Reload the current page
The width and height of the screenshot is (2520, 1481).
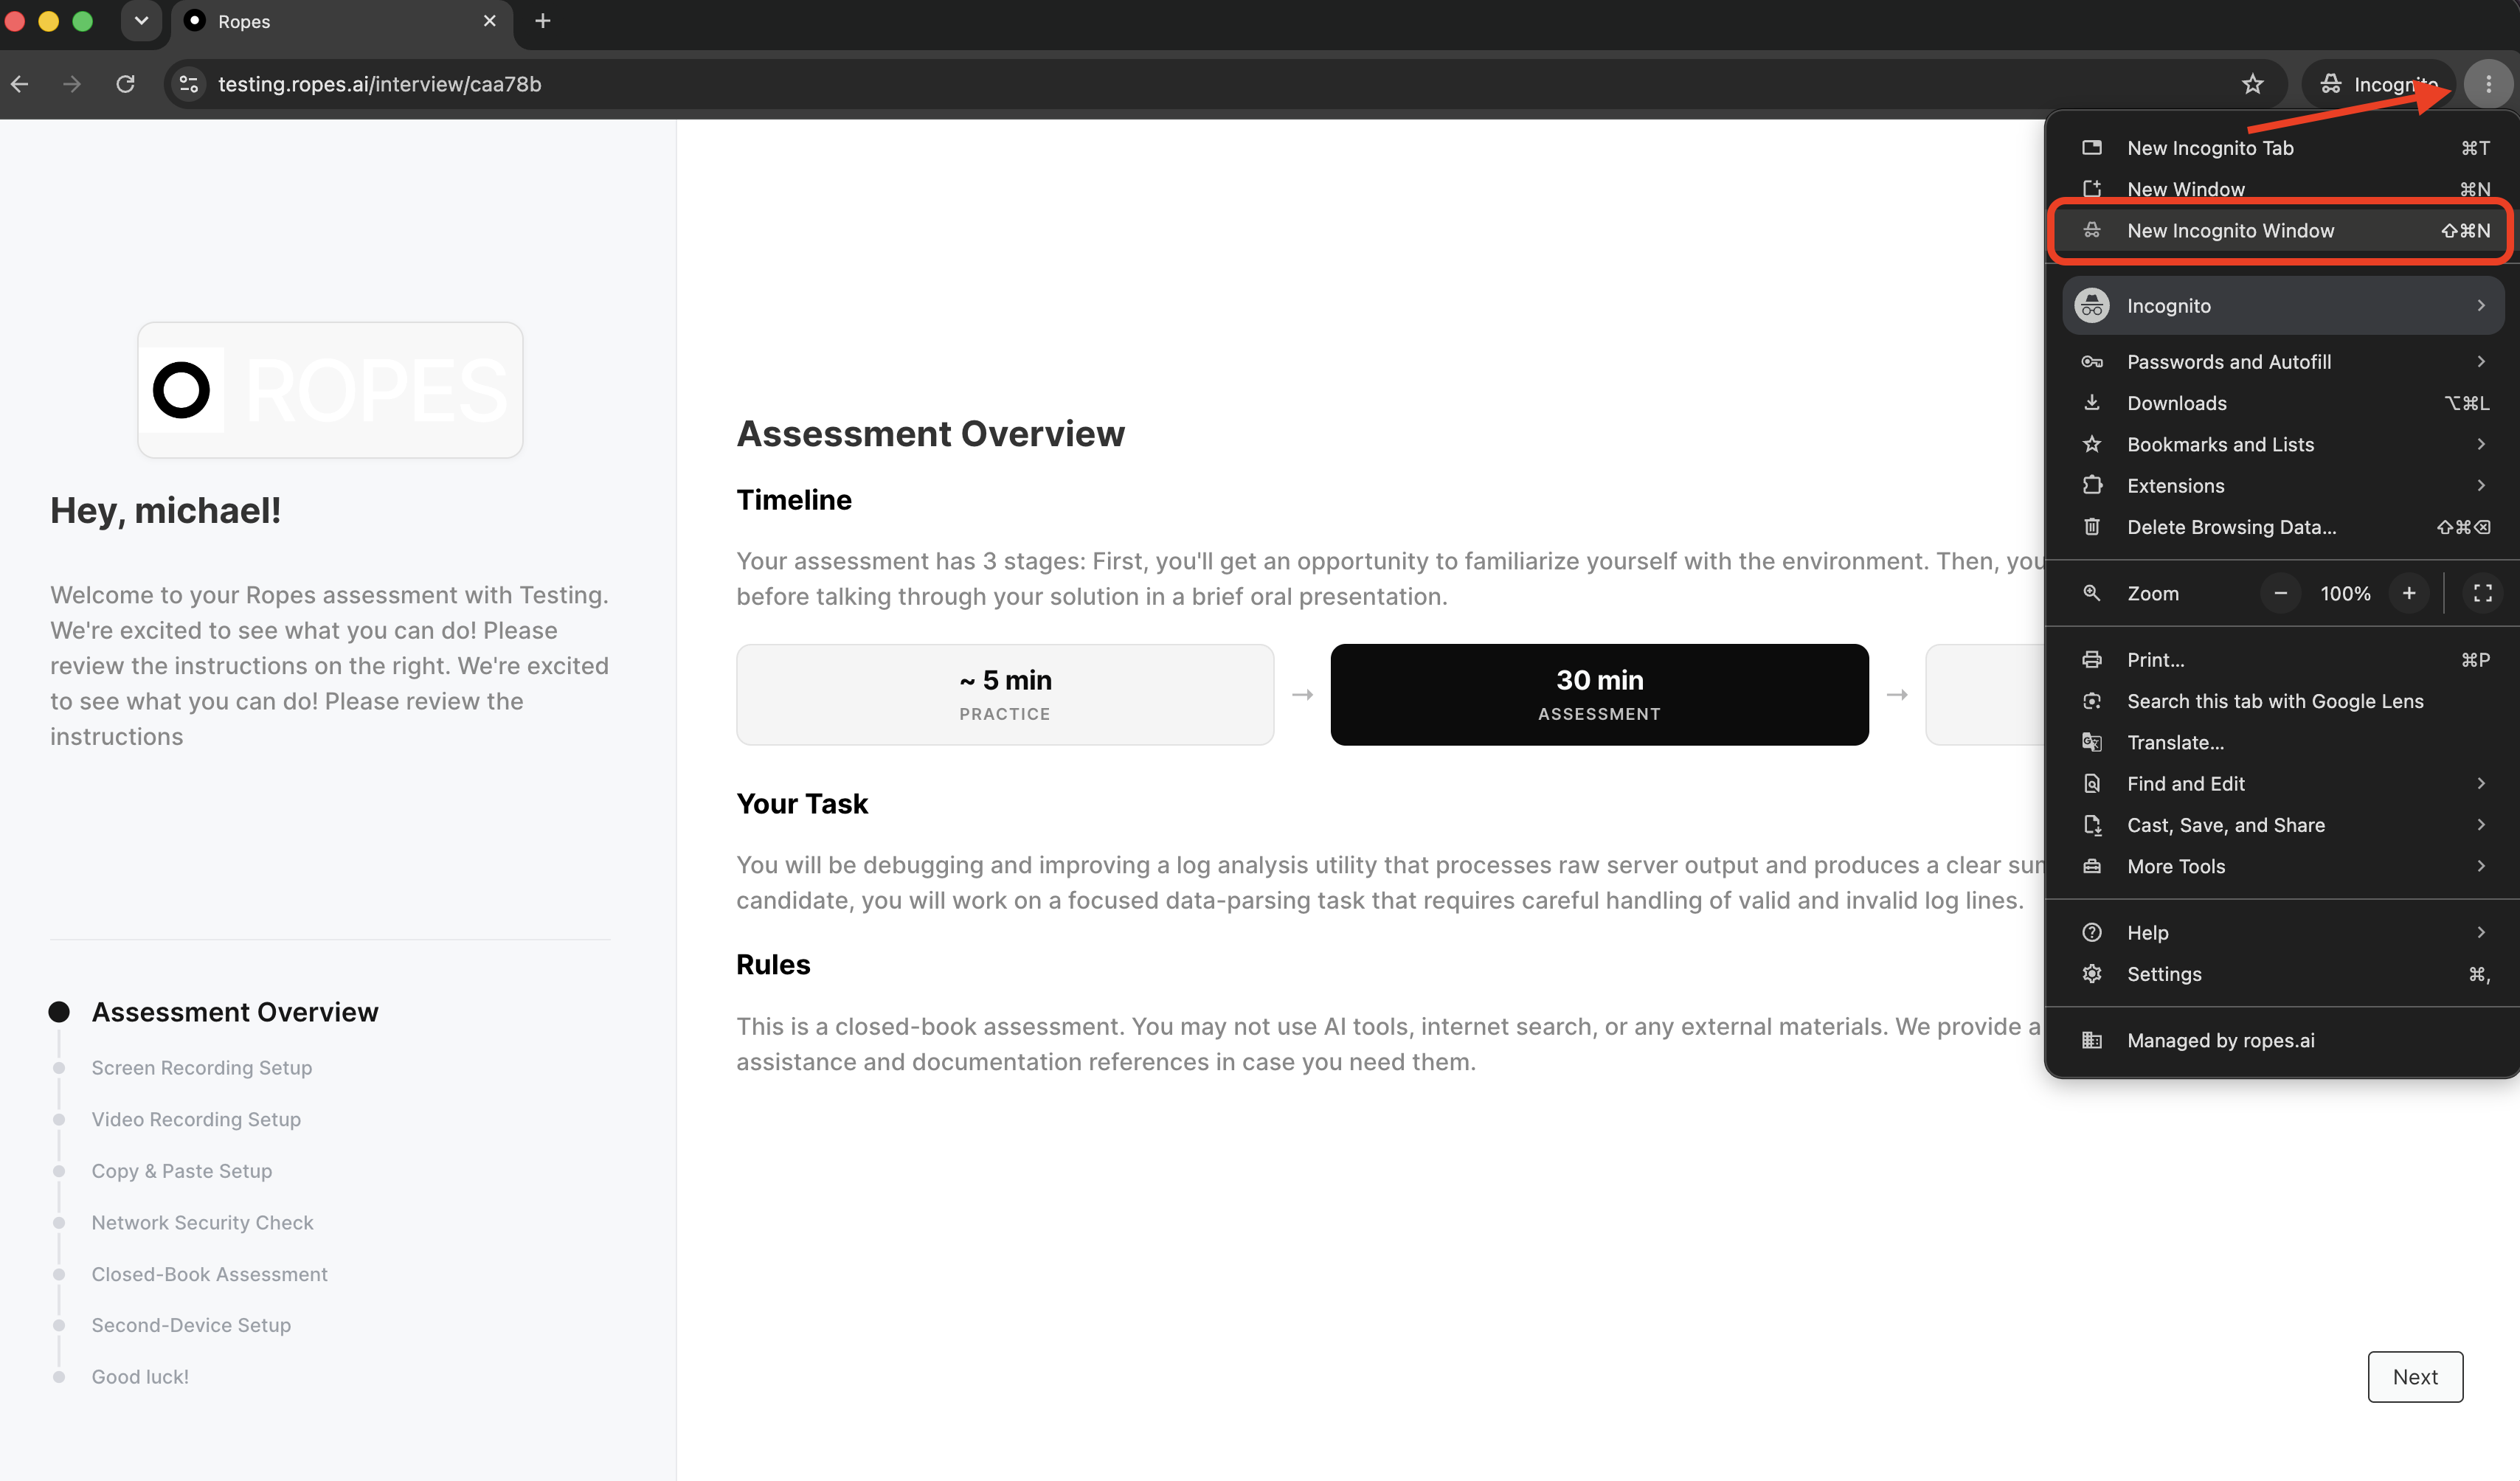coord(125,84)
